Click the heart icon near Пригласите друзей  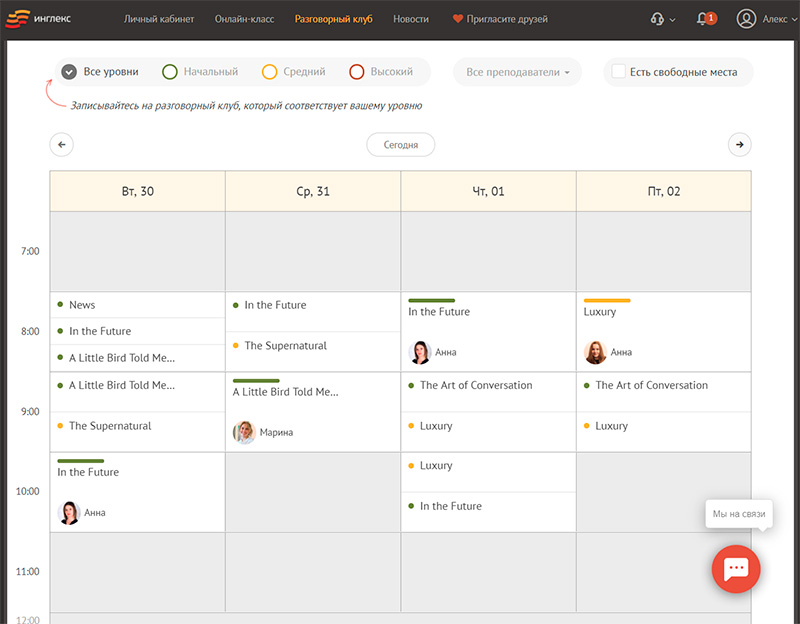pos(458,19)
